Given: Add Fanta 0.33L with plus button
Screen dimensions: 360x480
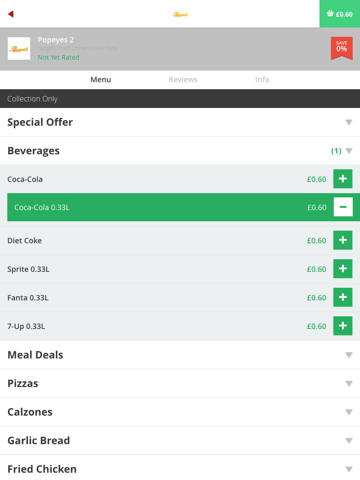Looking at the screenshot, I should tap(343, 297).
